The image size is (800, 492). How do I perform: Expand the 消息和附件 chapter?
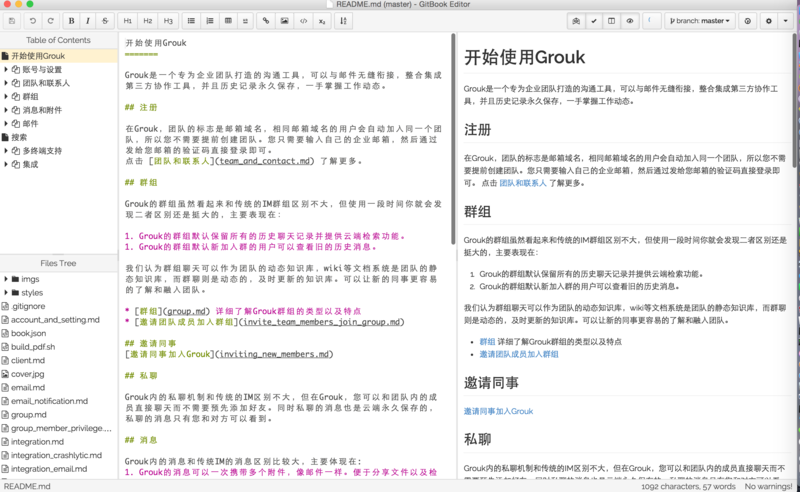pyautogui.click(x=6, y=110)
